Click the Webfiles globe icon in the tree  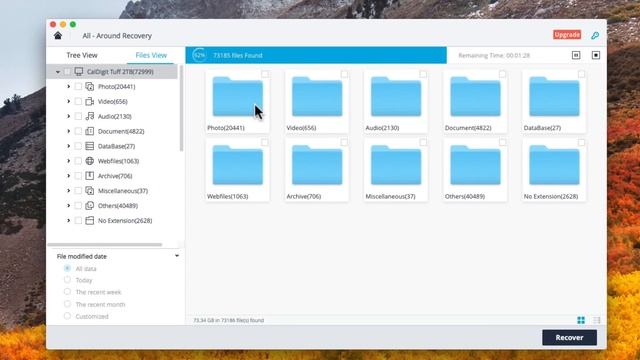90,161
